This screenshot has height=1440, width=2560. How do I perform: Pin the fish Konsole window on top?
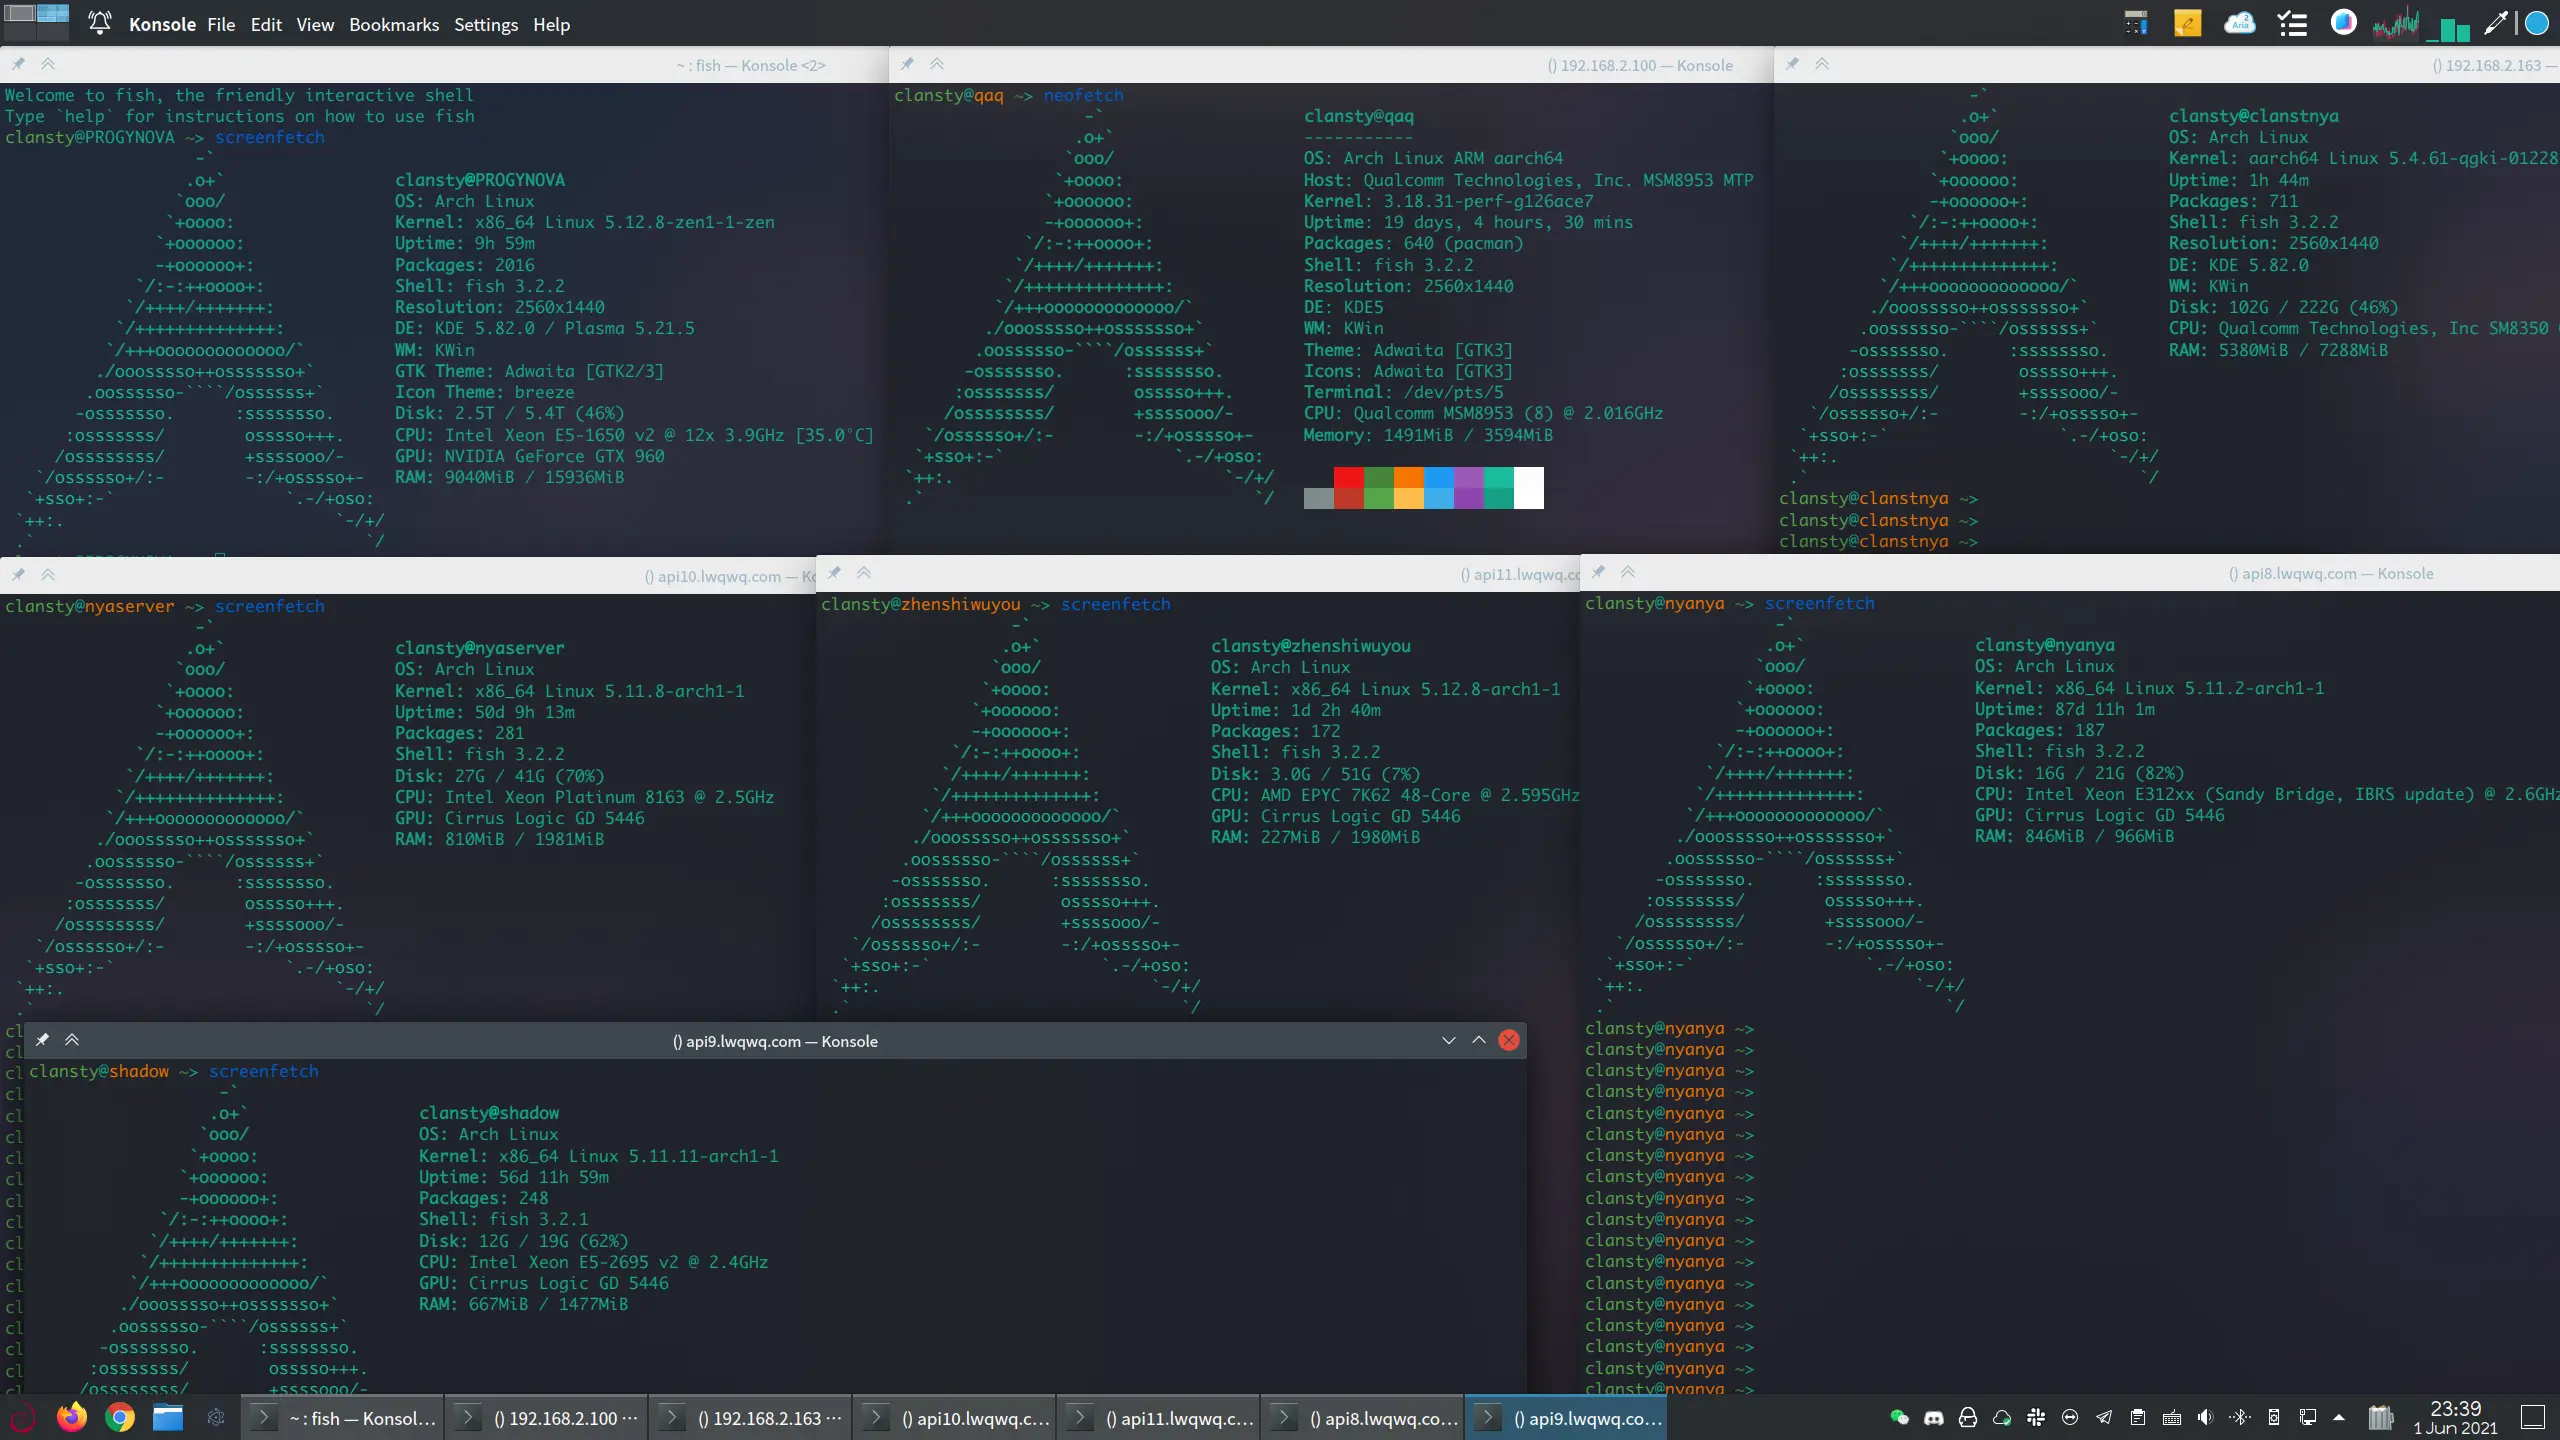17,63
